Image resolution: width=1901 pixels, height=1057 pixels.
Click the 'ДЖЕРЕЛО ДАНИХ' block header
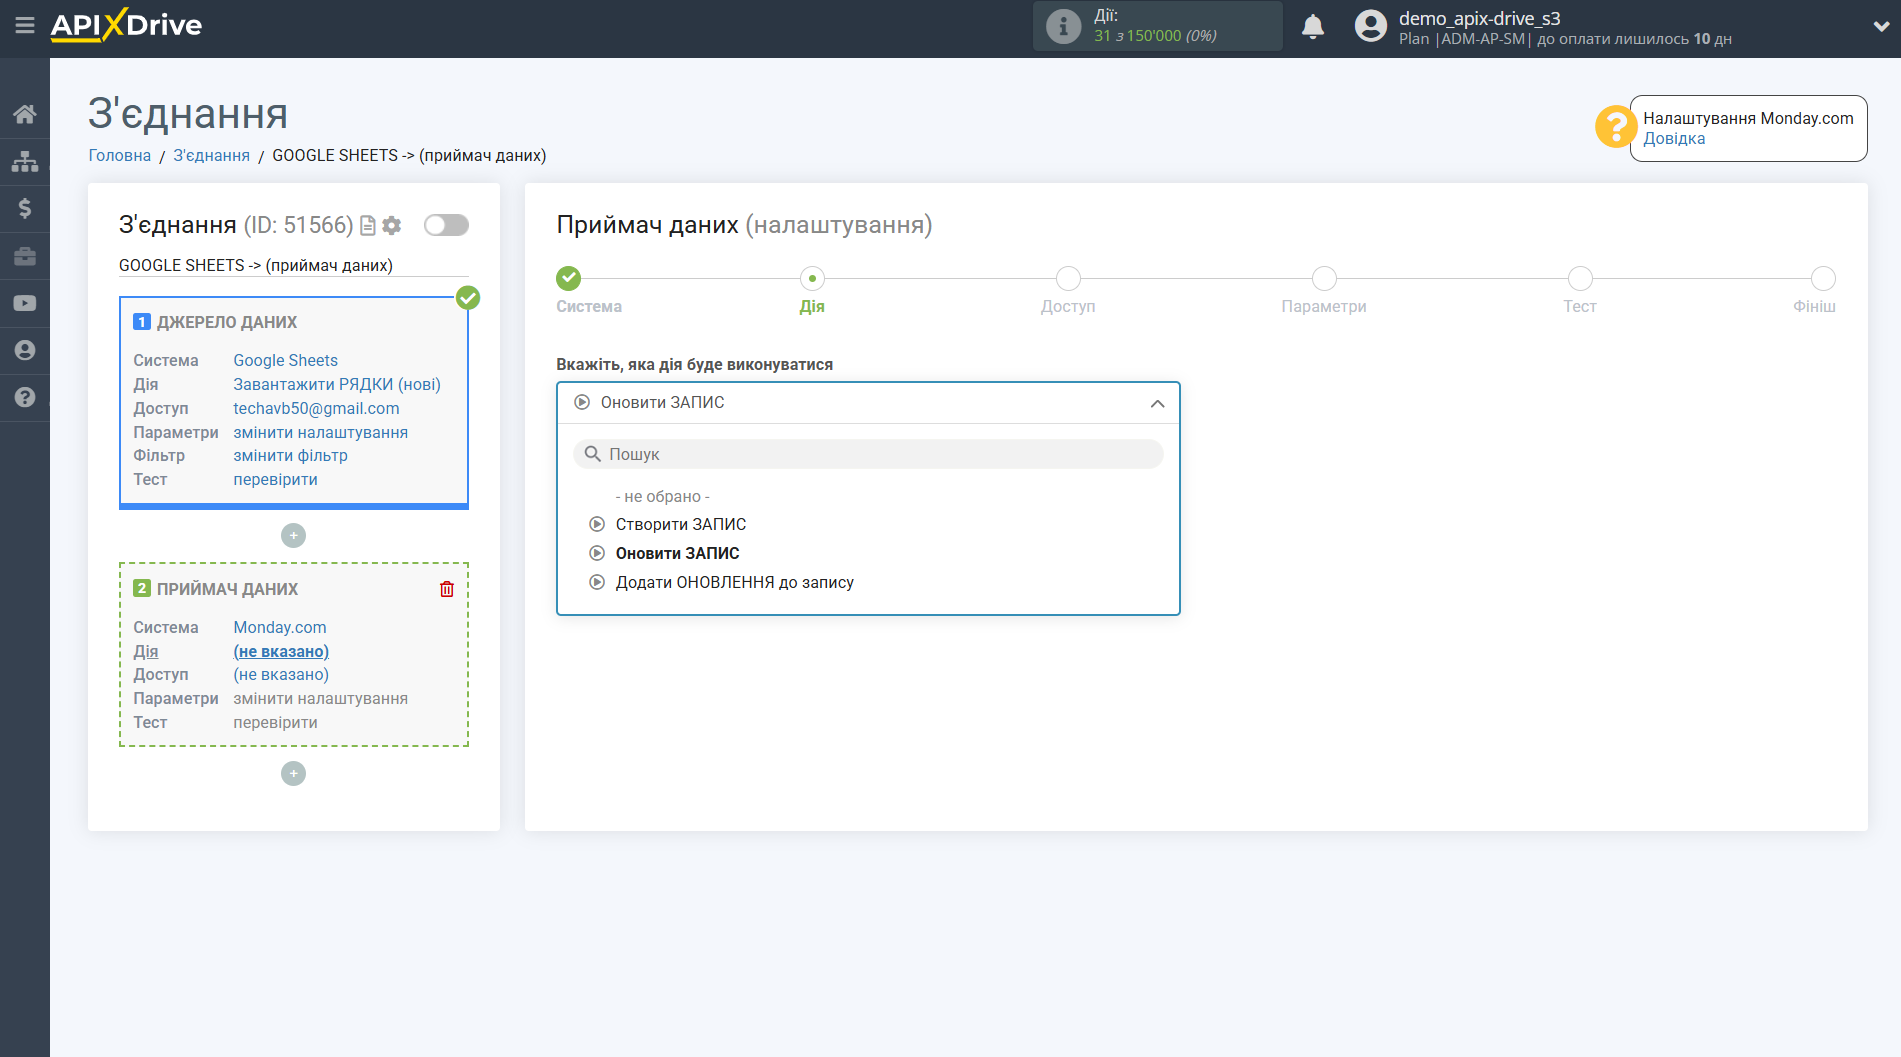coord(227,323)
